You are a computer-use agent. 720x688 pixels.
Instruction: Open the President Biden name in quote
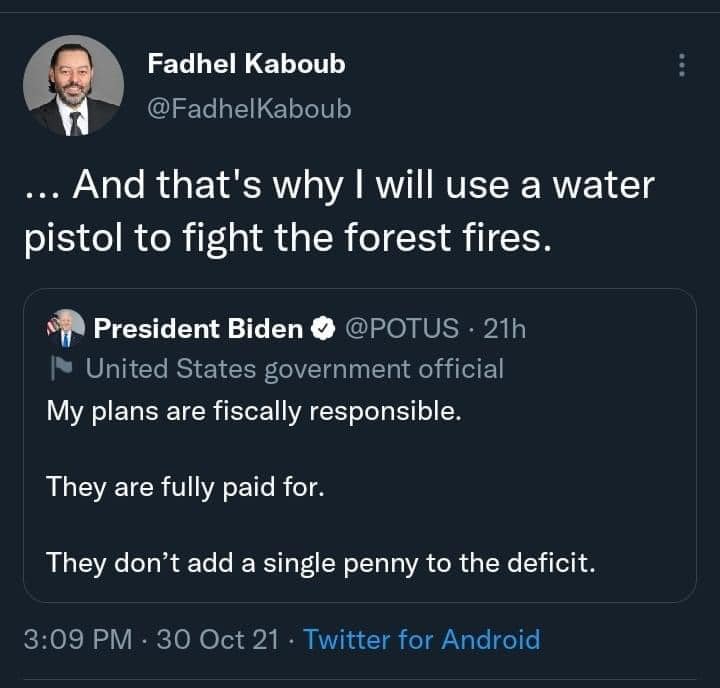(198, 328)
